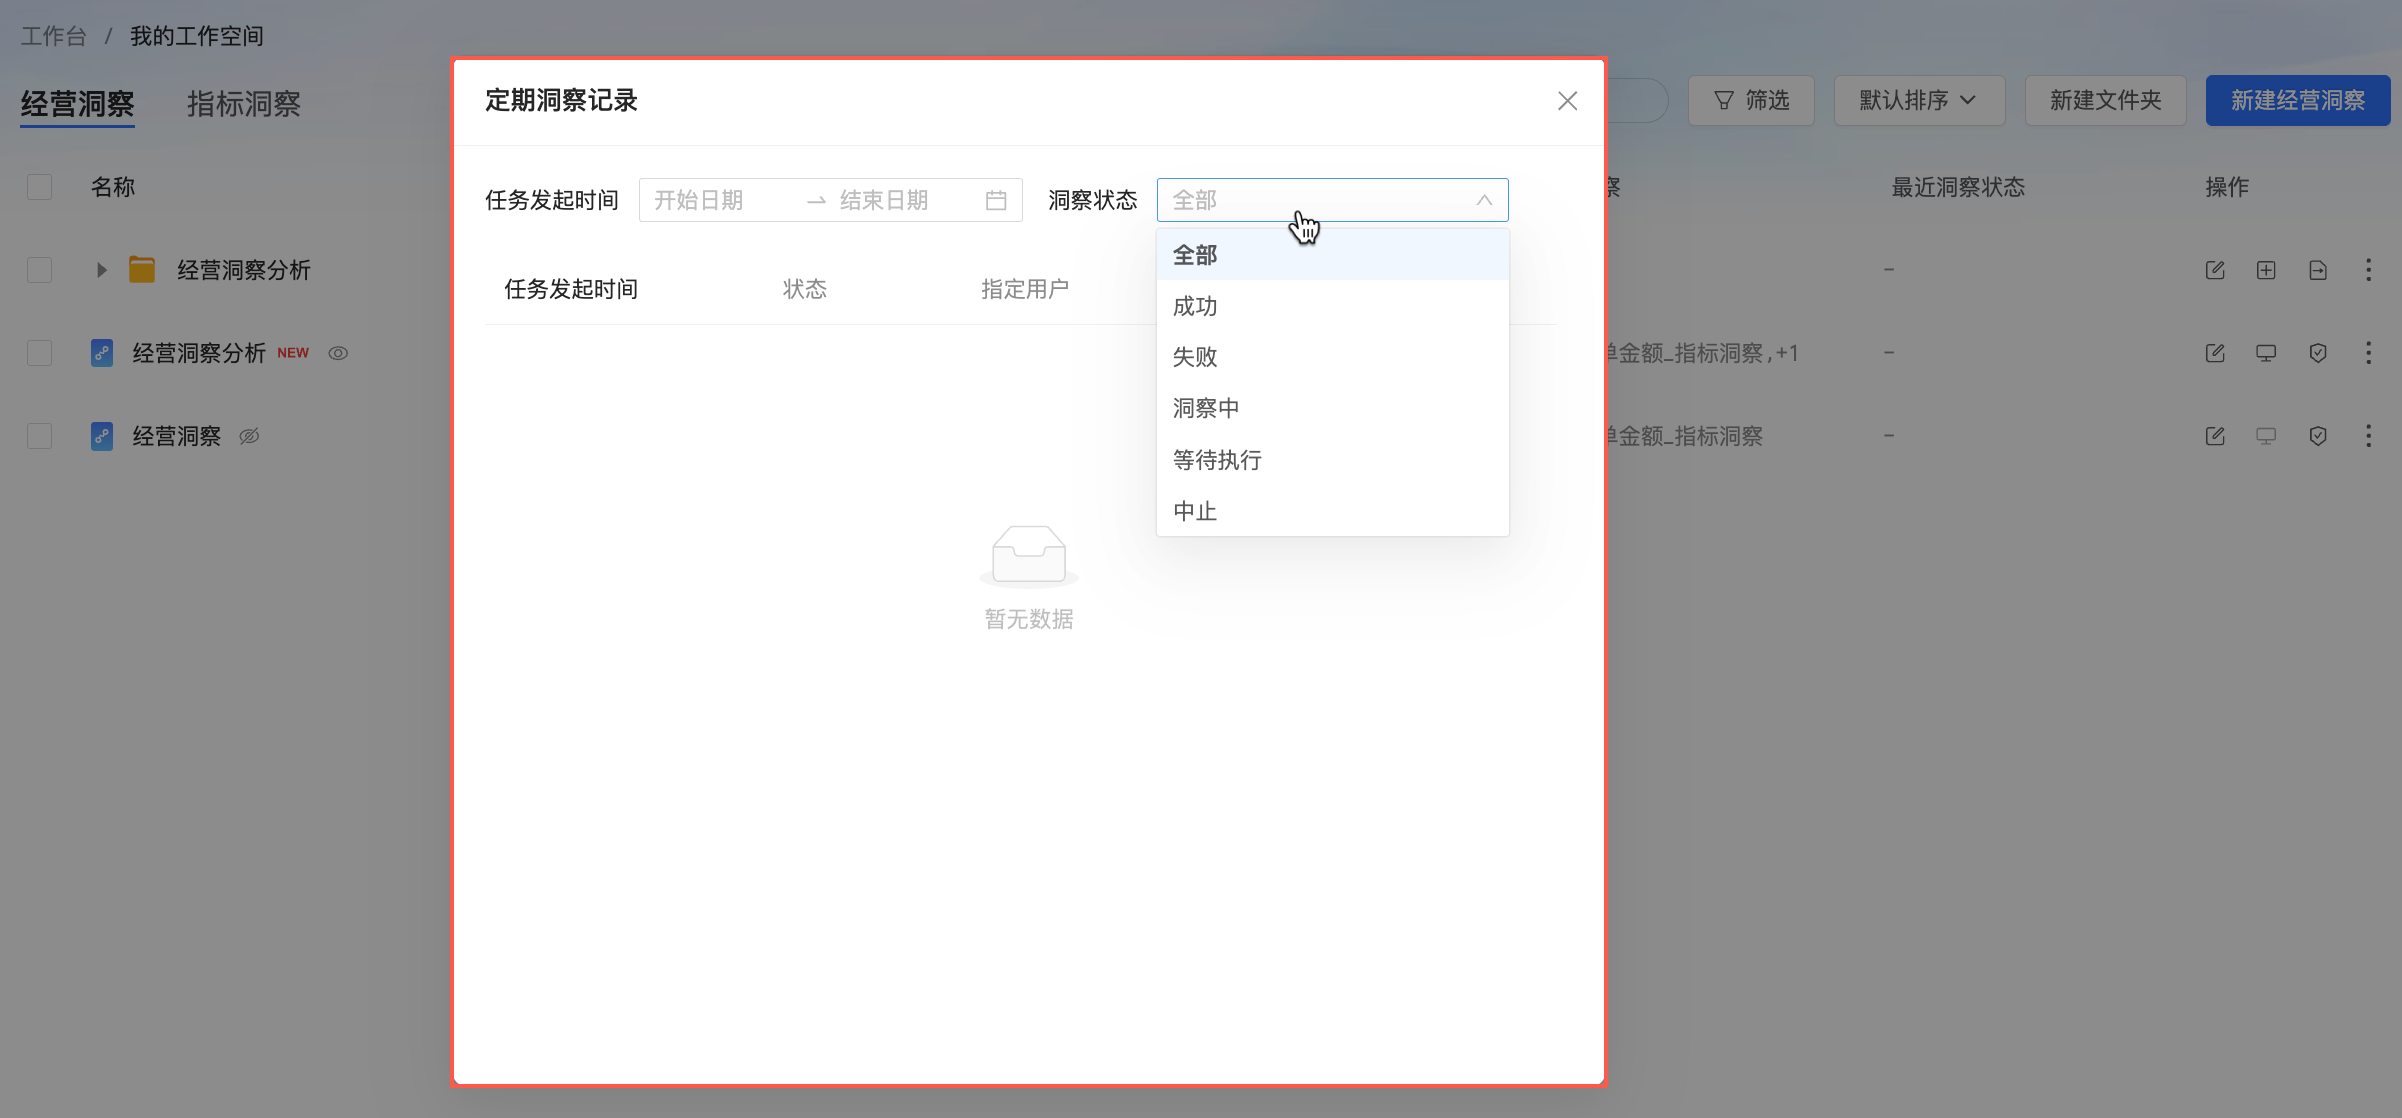Click edit icon for 经营洞察分析 folder row
Image resolution: width=2402 pixels, height=1118 pixels.
coord(2215,270)
